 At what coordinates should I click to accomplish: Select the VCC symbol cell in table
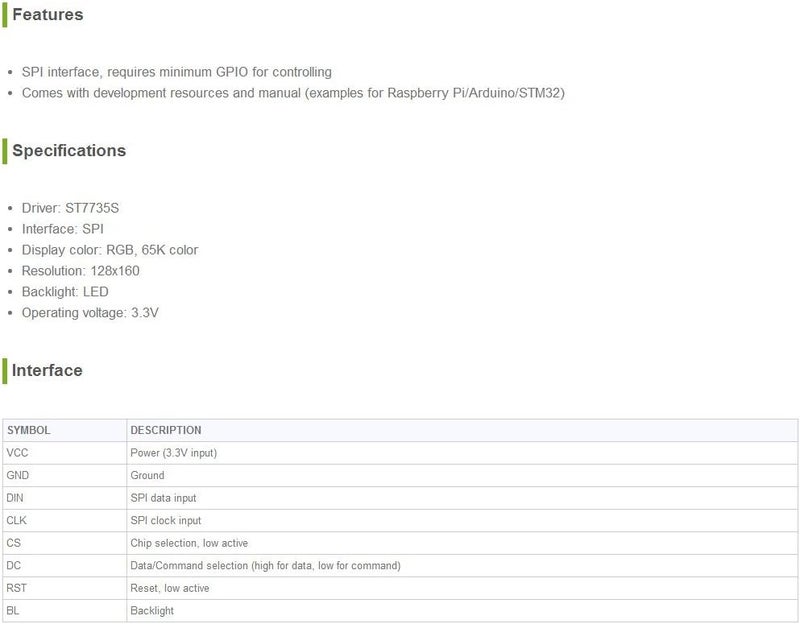coord(18,453)
